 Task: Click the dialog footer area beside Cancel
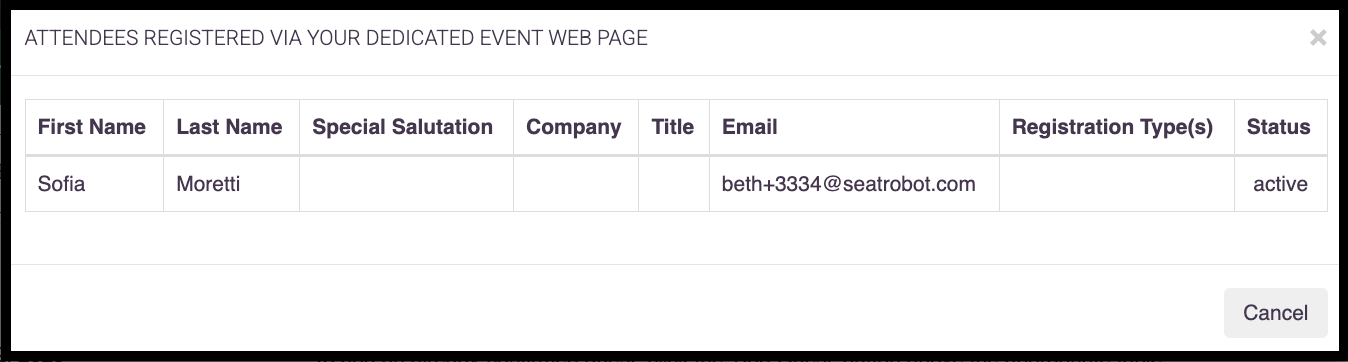[x=617, y=313]
